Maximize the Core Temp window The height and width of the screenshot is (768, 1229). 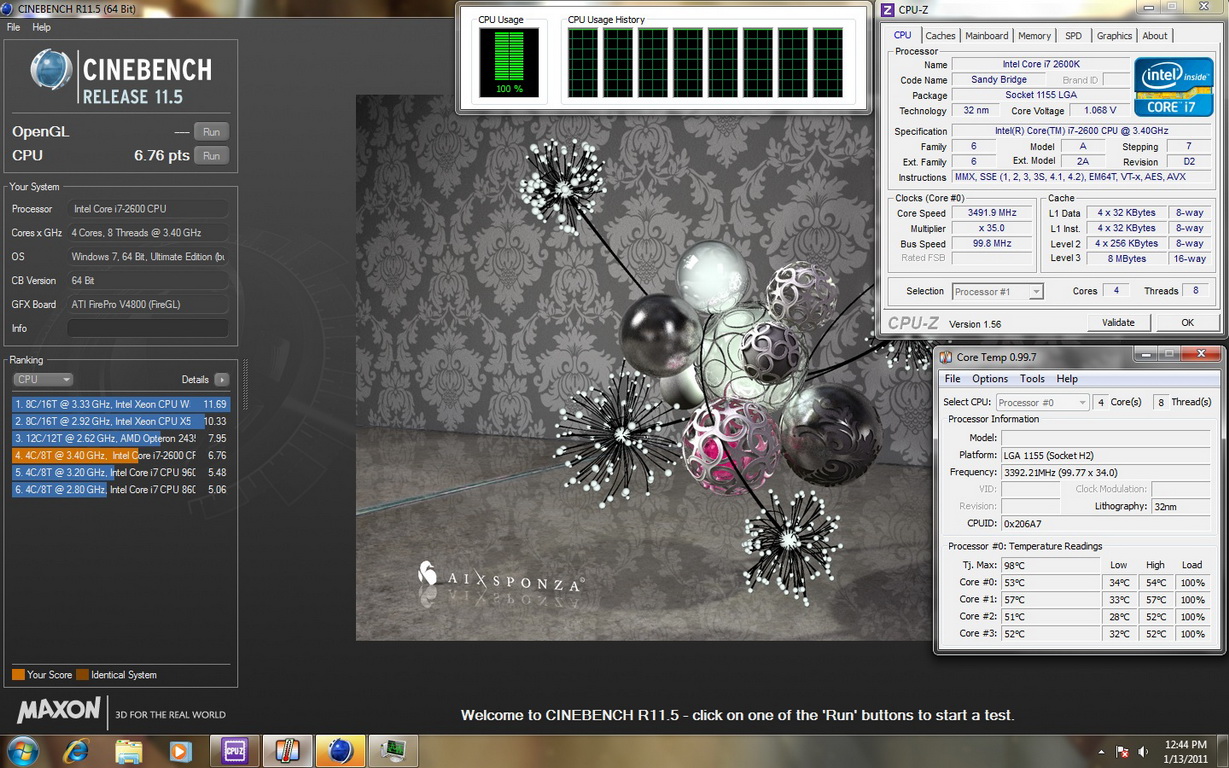[1170, 354]
